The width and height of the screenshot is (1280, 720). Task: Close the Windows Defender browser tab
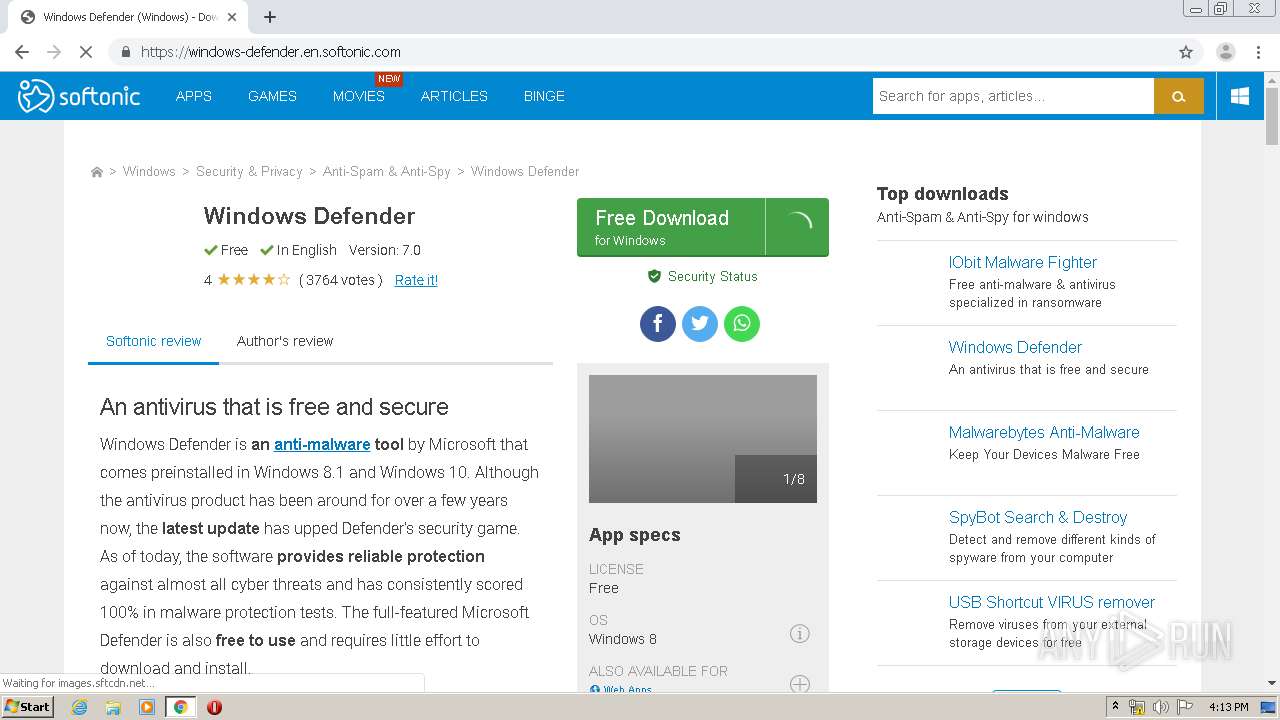pos(232,17)
